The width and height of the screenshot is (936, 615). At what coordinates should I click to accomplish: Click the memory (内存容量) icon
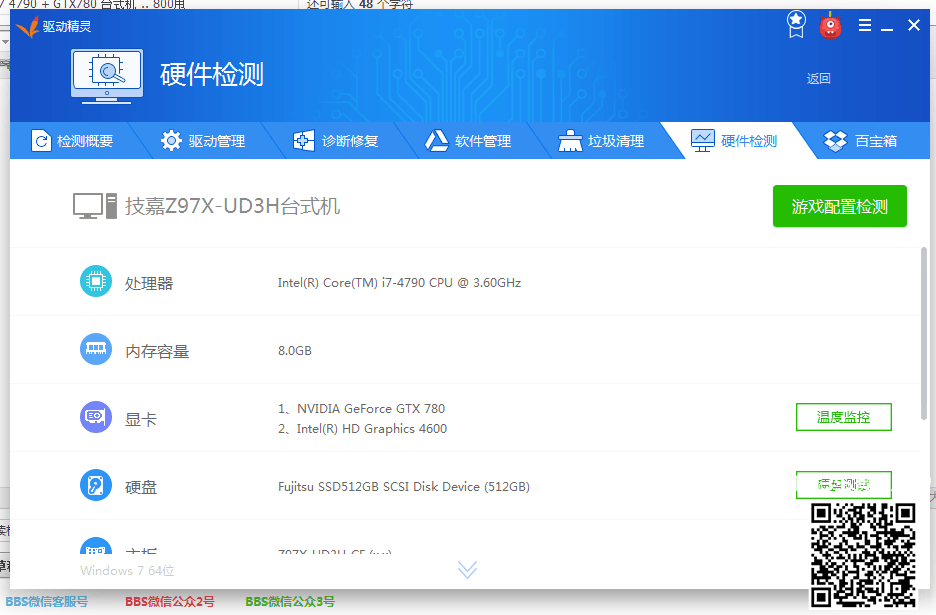(96, 350)
